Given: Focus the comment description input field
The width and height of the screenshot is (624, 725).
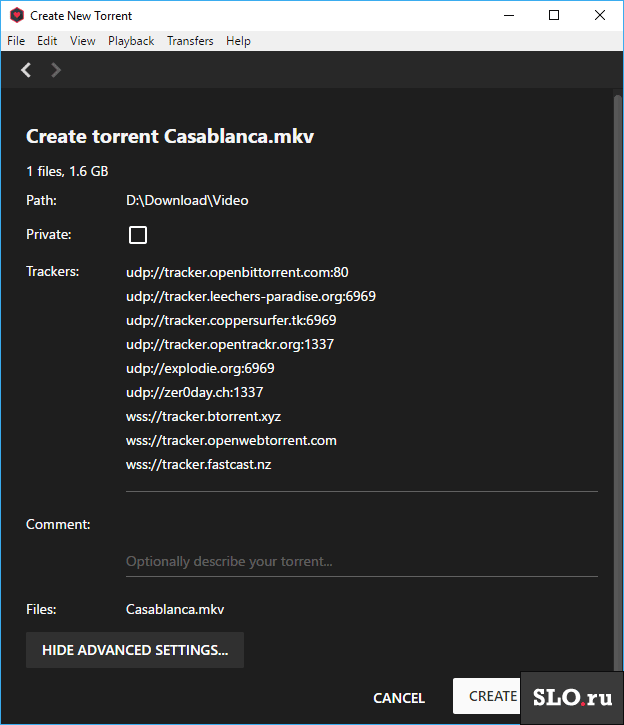Looking at the screenshot, I should (x=362, y=561).
